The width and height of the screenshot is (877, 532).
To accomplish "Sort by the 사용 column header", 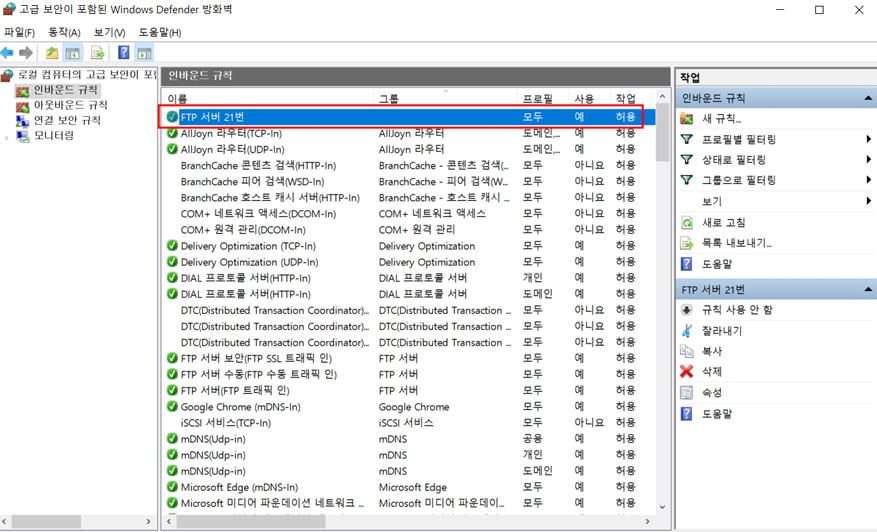I will click(x=591, y=98).
